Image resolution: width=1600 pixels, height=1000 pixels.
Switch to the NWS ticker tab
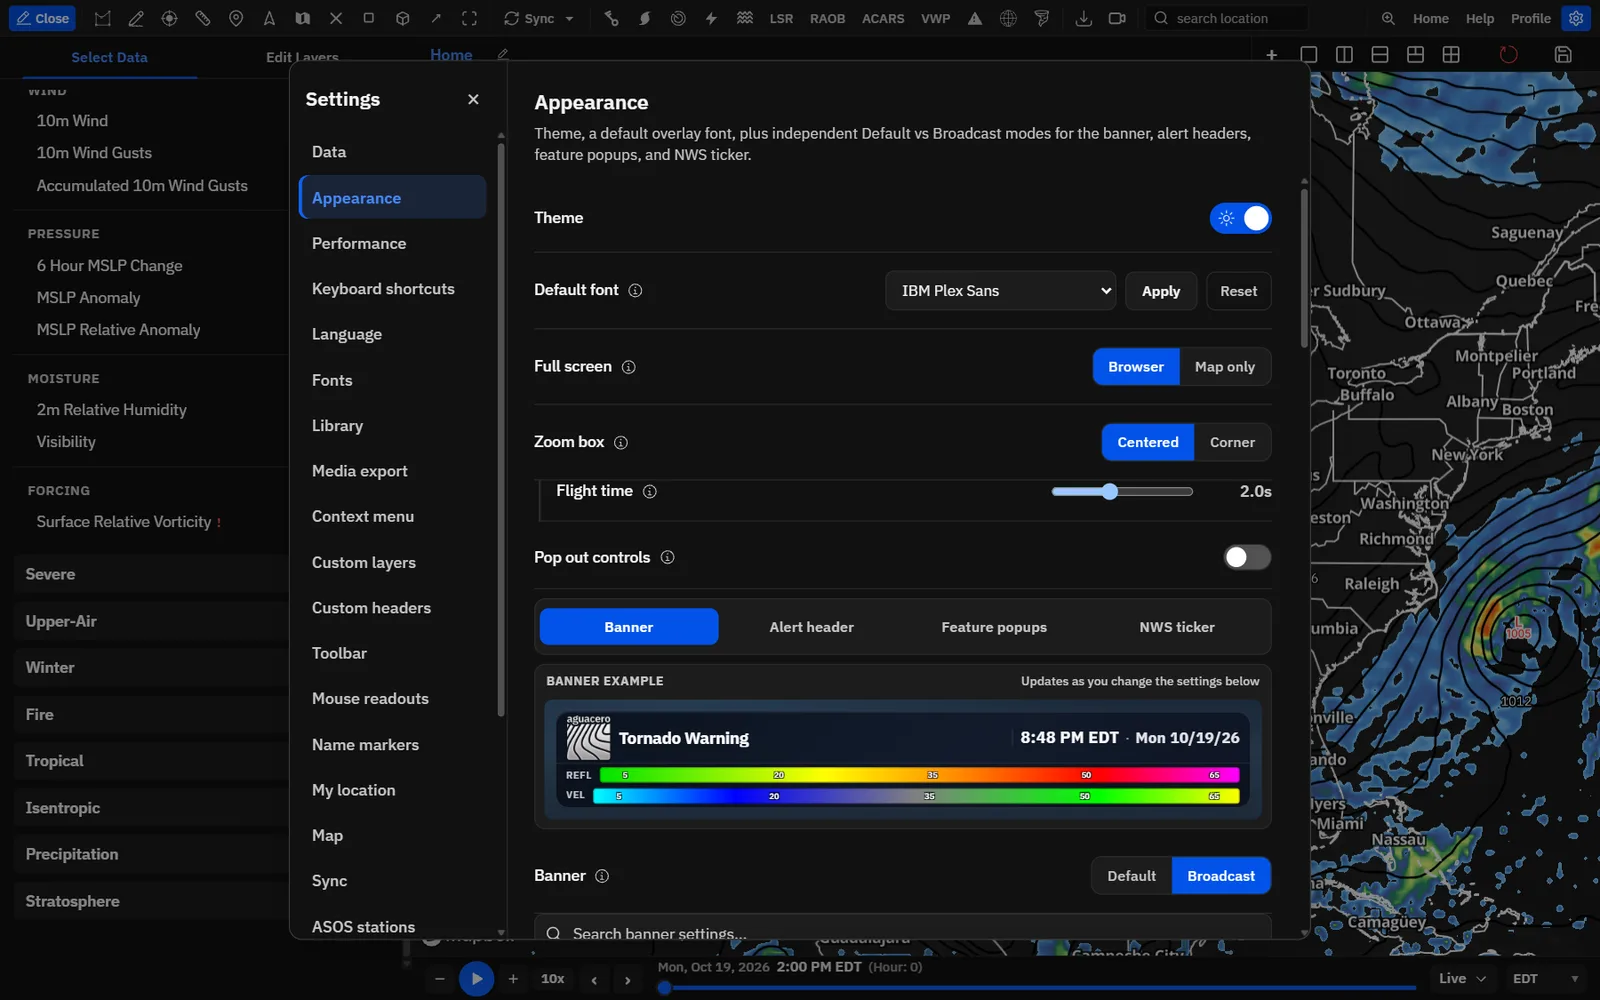pyautogui.click(x=1177, y=627)
